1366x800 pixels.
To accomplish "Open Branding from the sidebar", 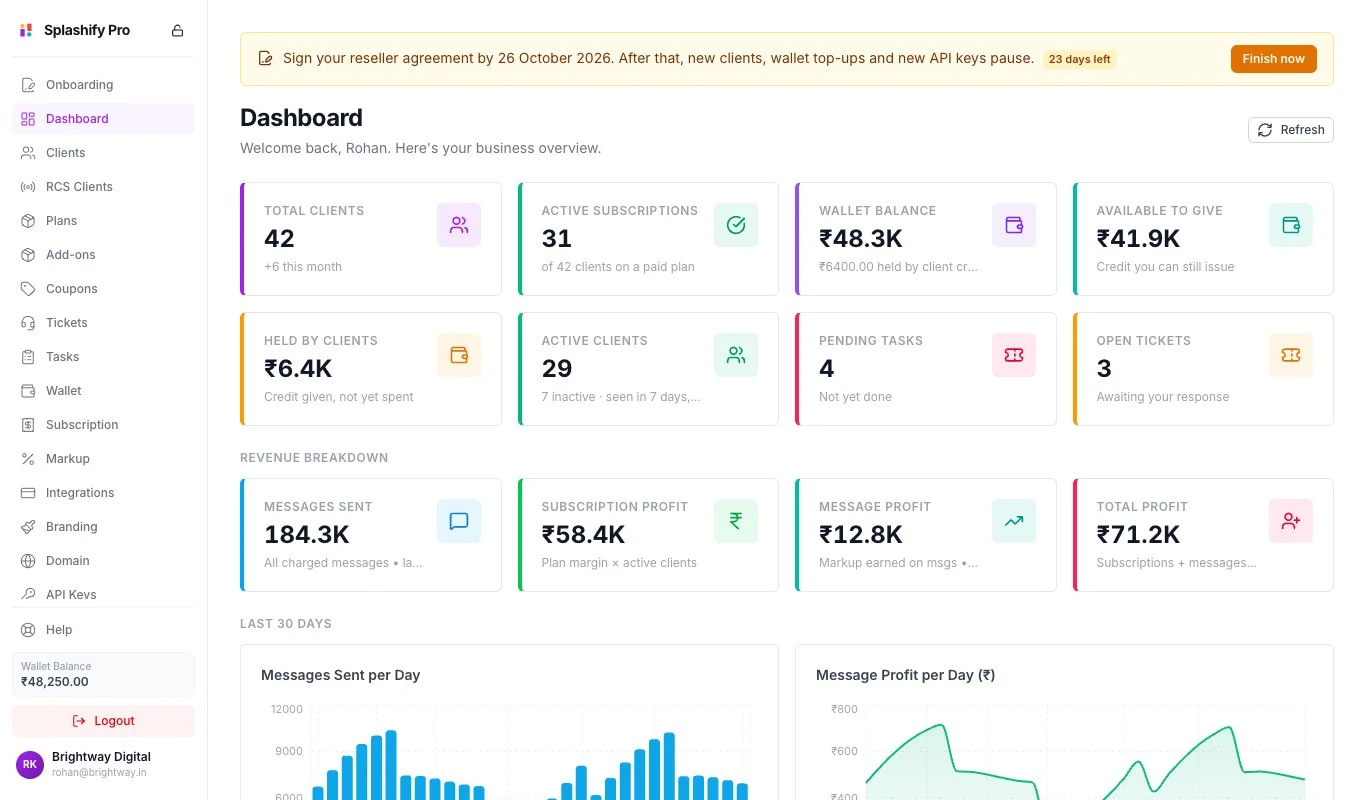I will pos(103,527).
